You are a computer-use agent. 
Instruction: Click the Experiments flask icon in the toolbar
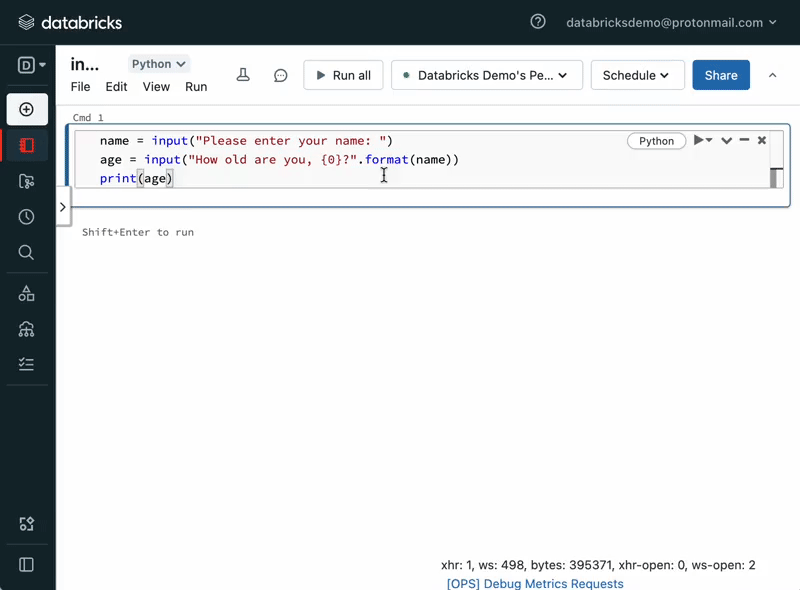tap(241, 74)
